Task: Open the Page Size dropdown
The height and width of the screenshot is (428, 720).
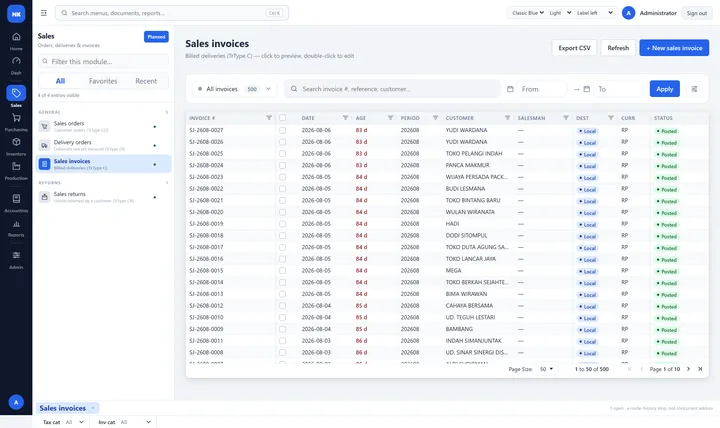Action: click(x=546, y=369)
